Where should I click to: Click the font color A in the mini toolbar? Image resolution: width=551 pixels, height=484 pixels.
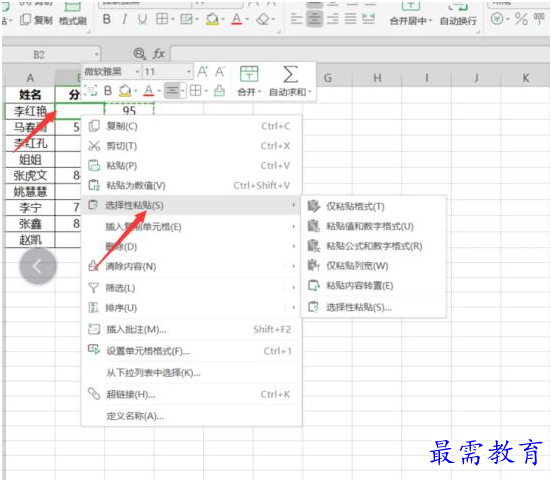pyautogui.click(x=149, y=91)
